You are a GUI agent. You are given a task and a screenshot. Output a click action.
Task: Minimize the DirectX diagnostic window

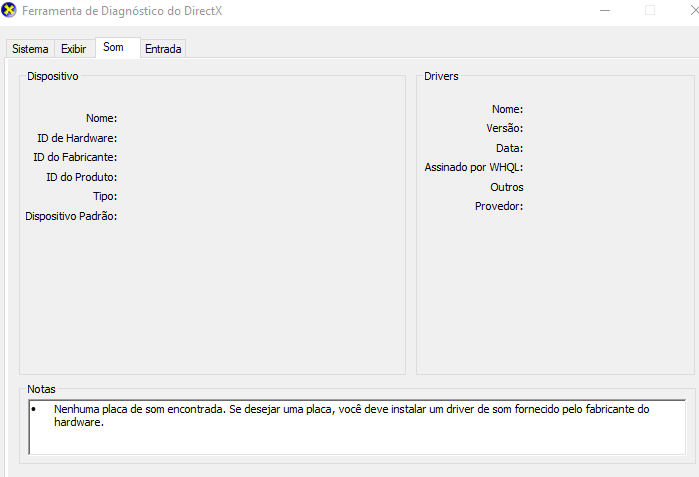pos(605,10)
